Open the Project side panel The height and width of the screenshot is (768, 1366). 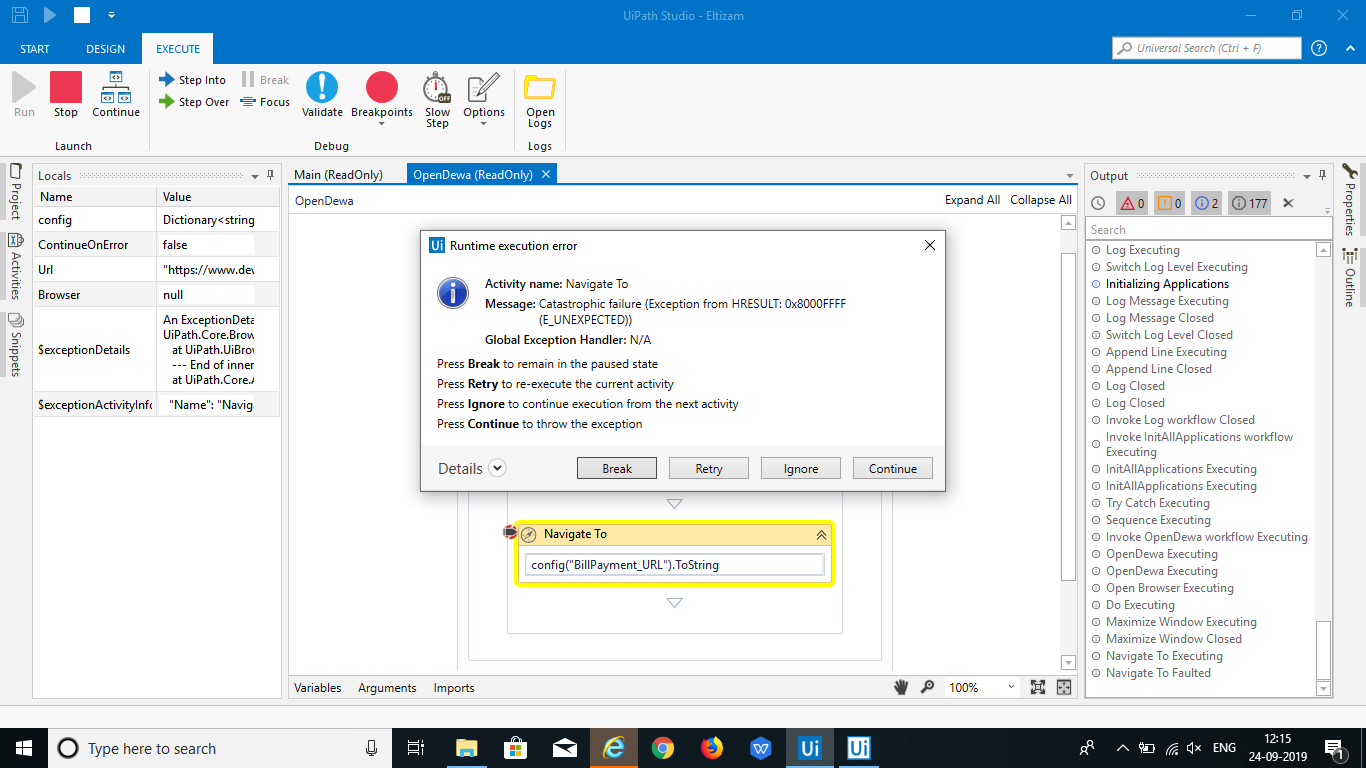15,191
